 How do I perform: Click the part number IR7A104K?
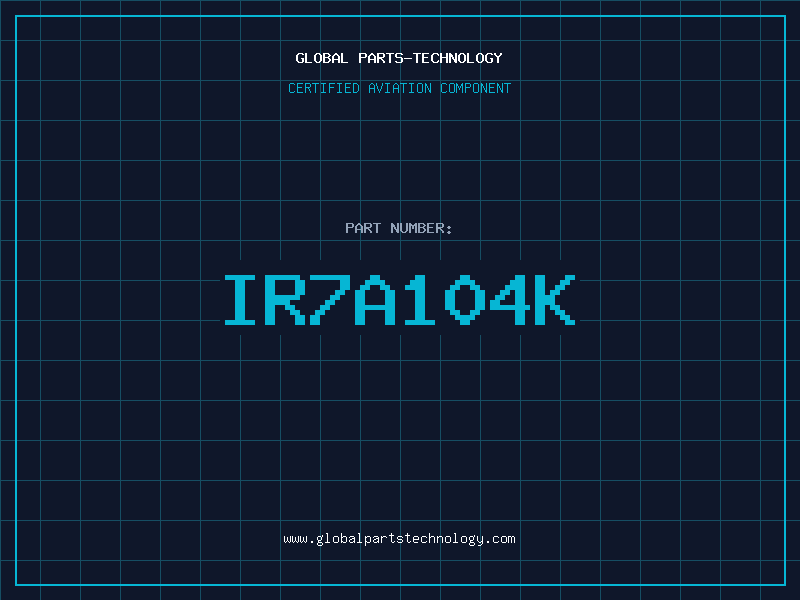click(400, 299)
